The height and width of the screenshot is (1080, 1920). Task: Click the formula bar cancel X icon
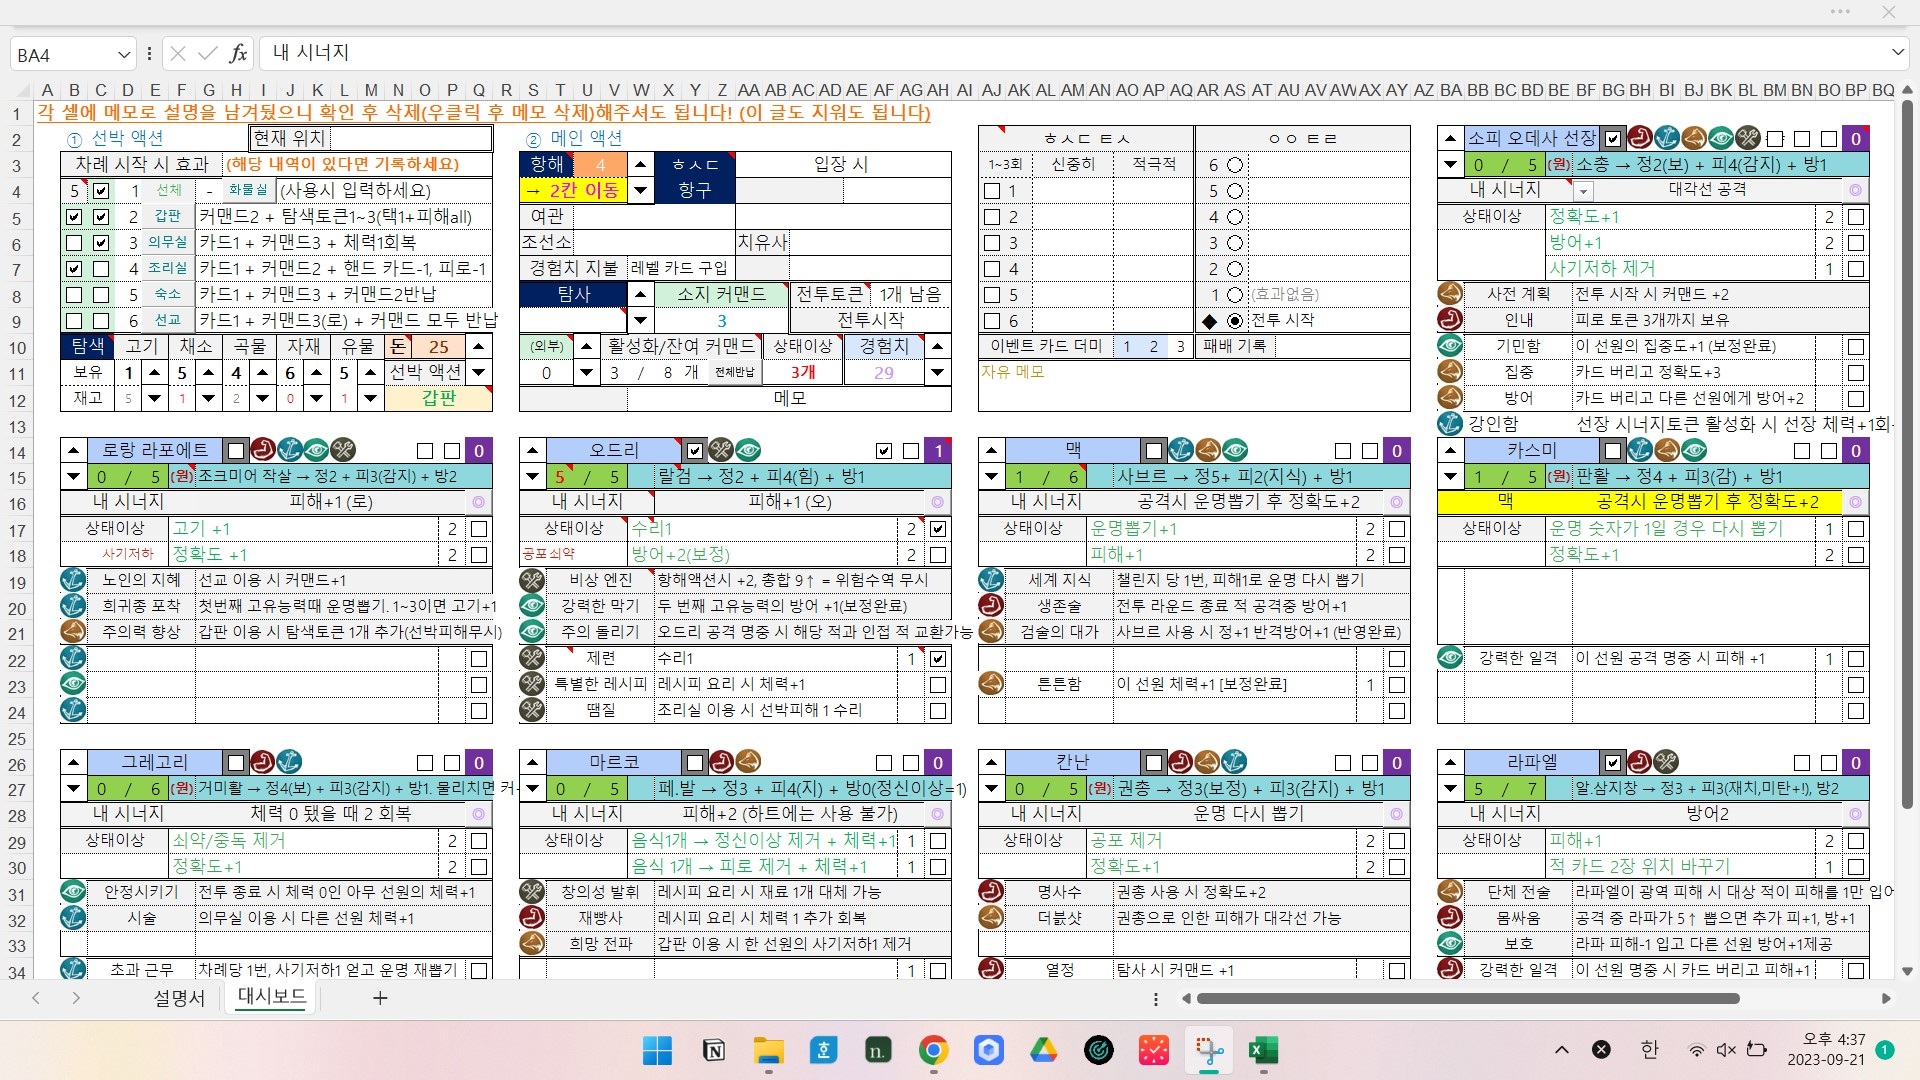[x=178, y=53]
